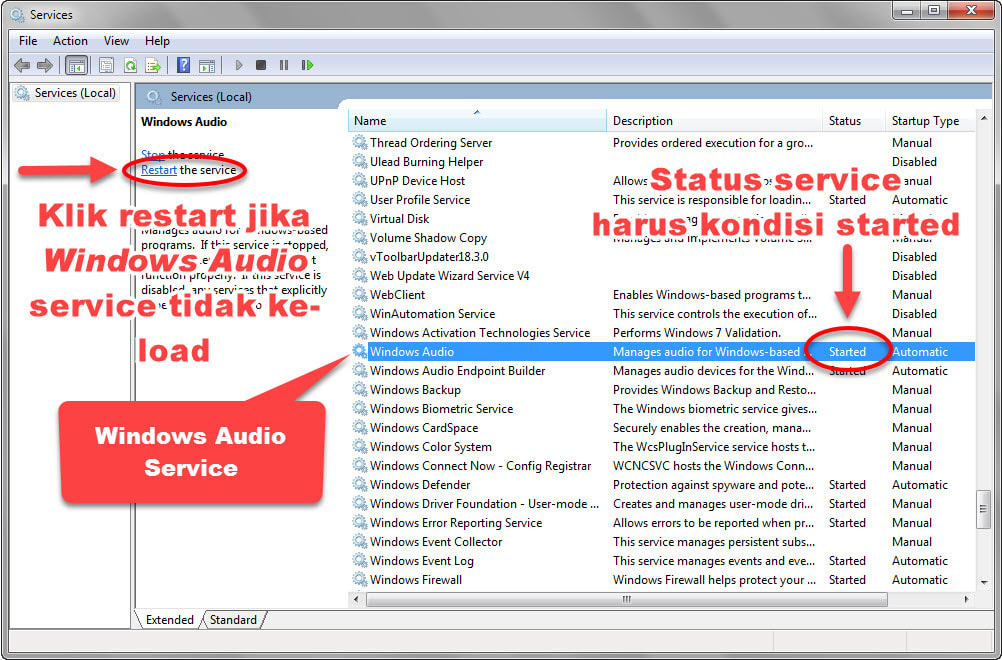Sort by the Status column header

(854, 121)
